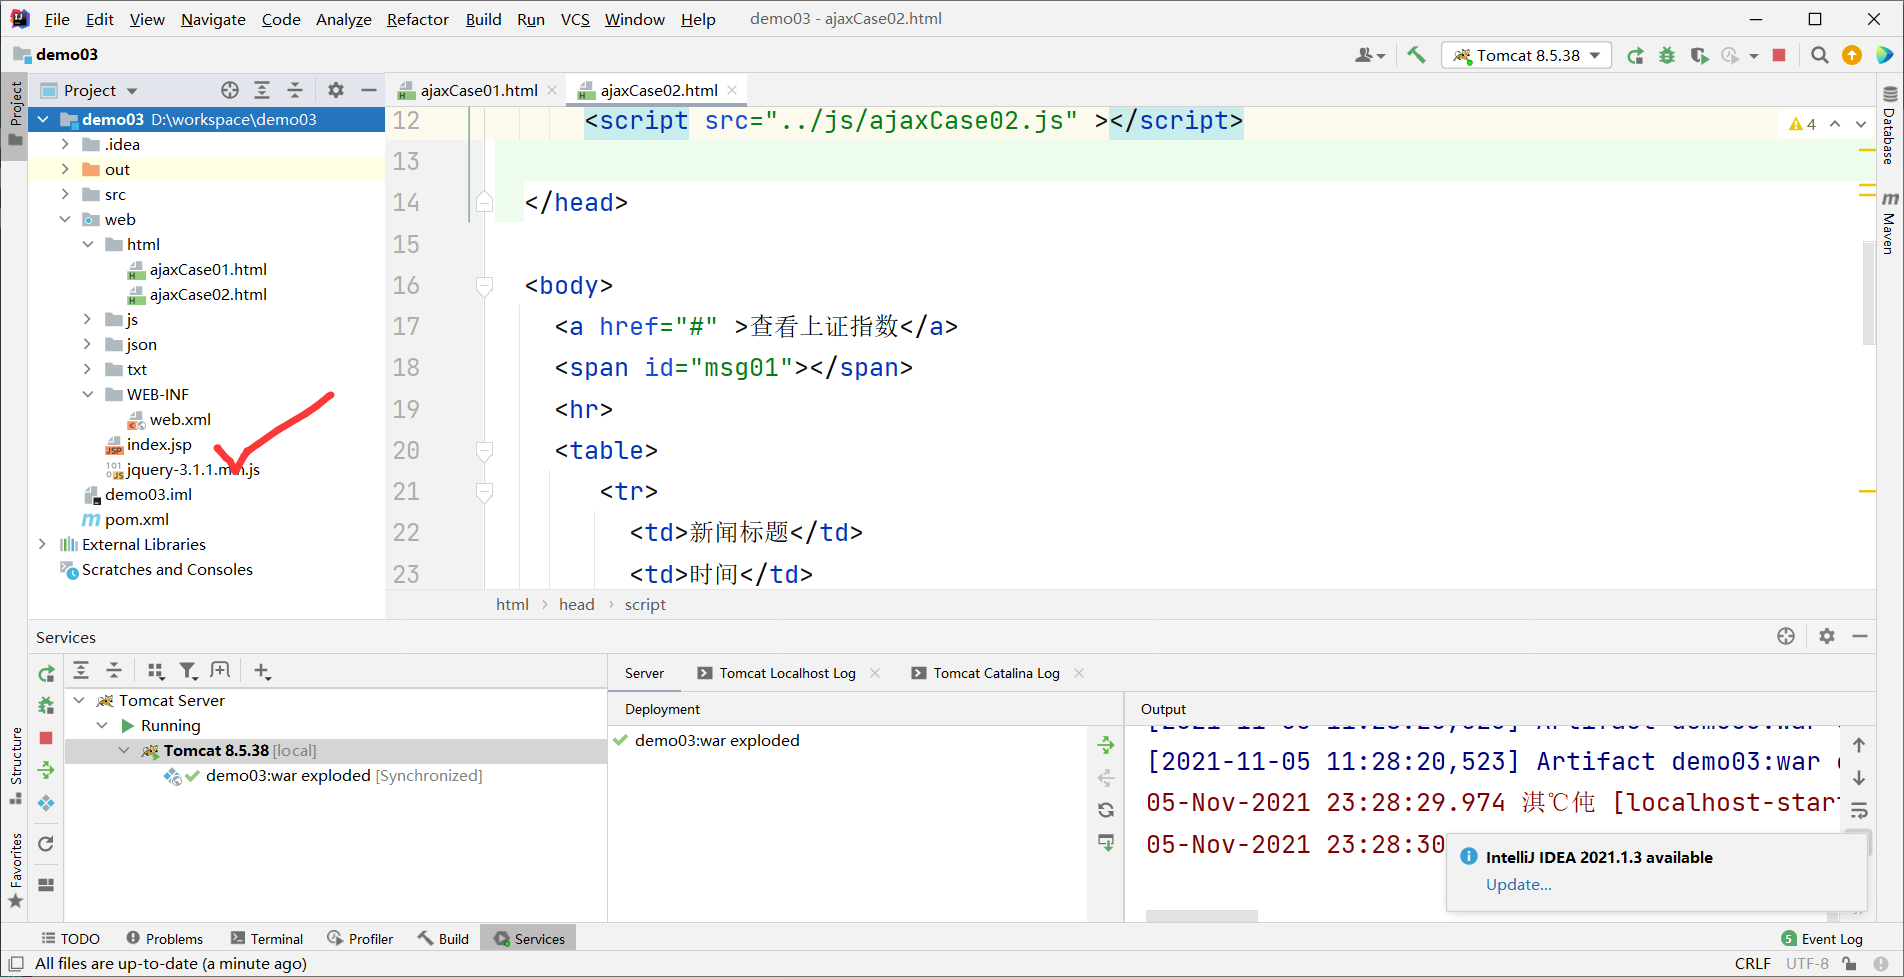Viewport: 1904px width, 977px height.
Task: Click the head breadcrumb below the editor
Action: click(x=577, y=604)
